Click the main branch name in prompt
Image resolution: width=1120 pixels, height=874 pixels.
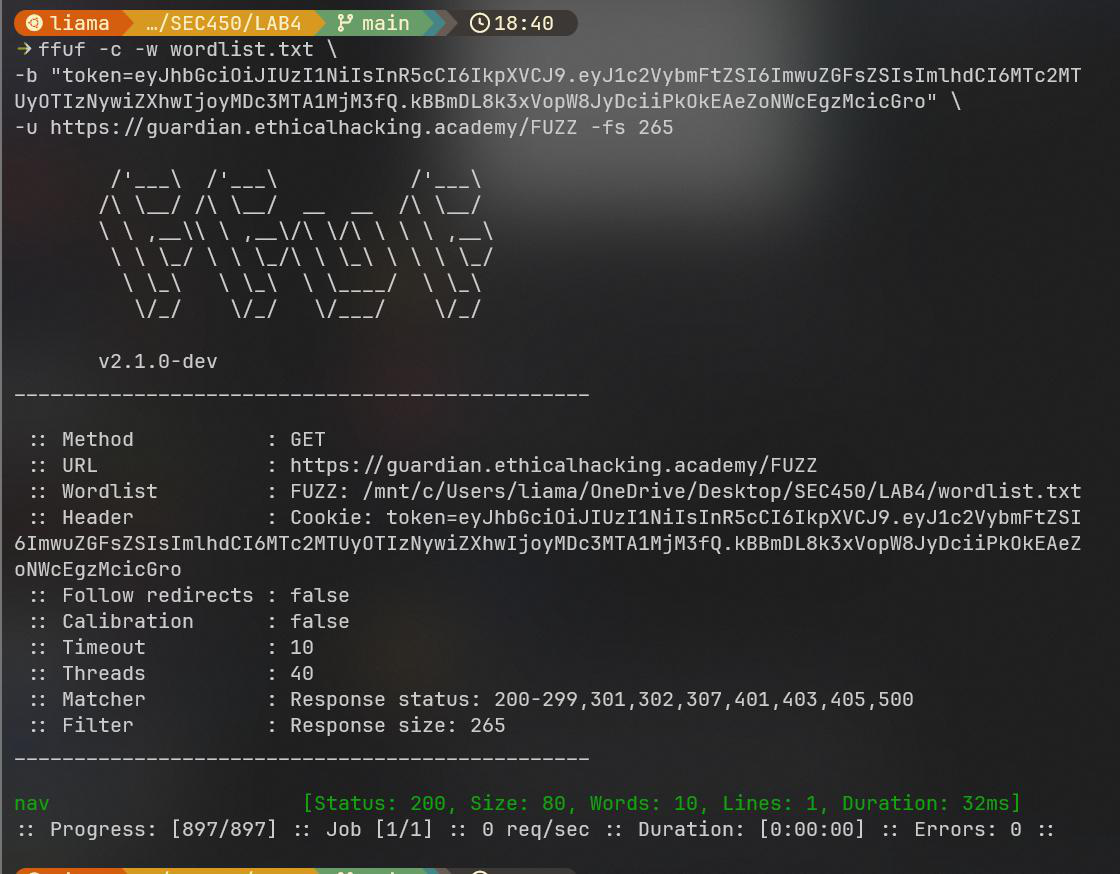click(385, 23)
